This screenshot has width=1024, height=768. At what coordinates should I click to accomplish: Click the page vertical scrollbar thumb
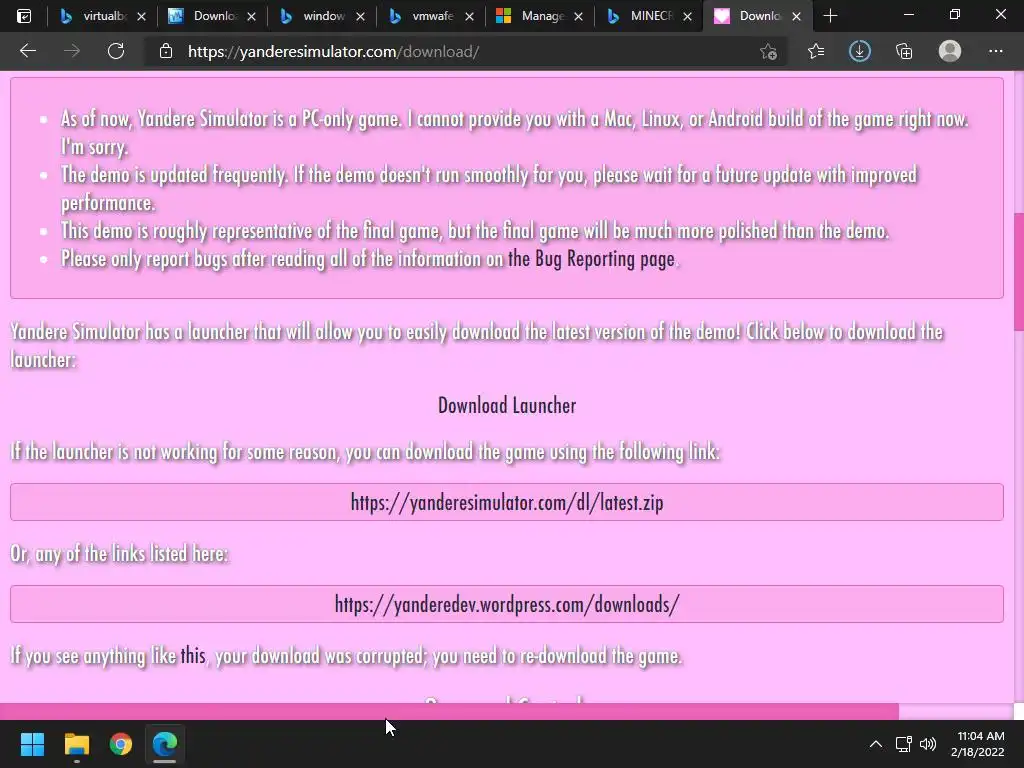coord(1018,273)
